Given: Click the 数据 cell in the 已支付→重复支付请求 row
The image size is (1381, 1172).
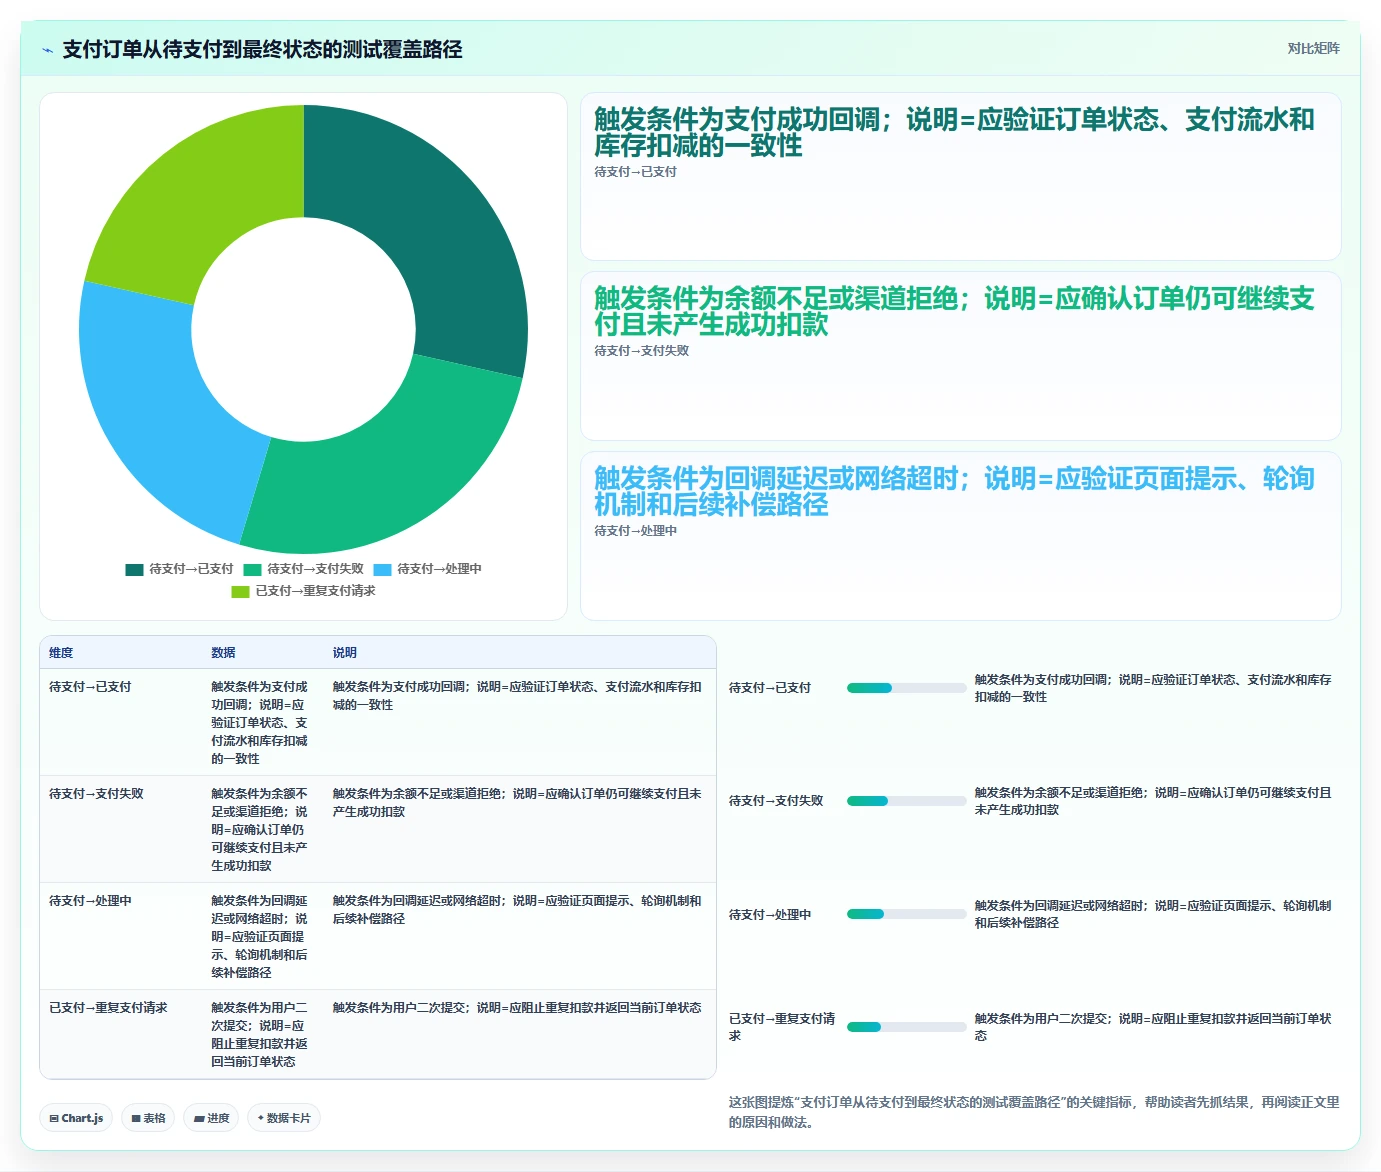Looking at the screenshot, I should click(260, 1035).
